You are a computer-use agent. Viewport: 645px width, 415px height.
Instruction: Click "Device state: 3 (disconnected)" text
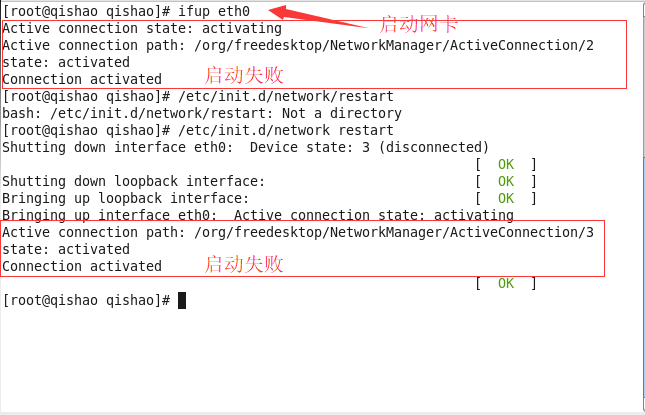click(x=369, y=147)
